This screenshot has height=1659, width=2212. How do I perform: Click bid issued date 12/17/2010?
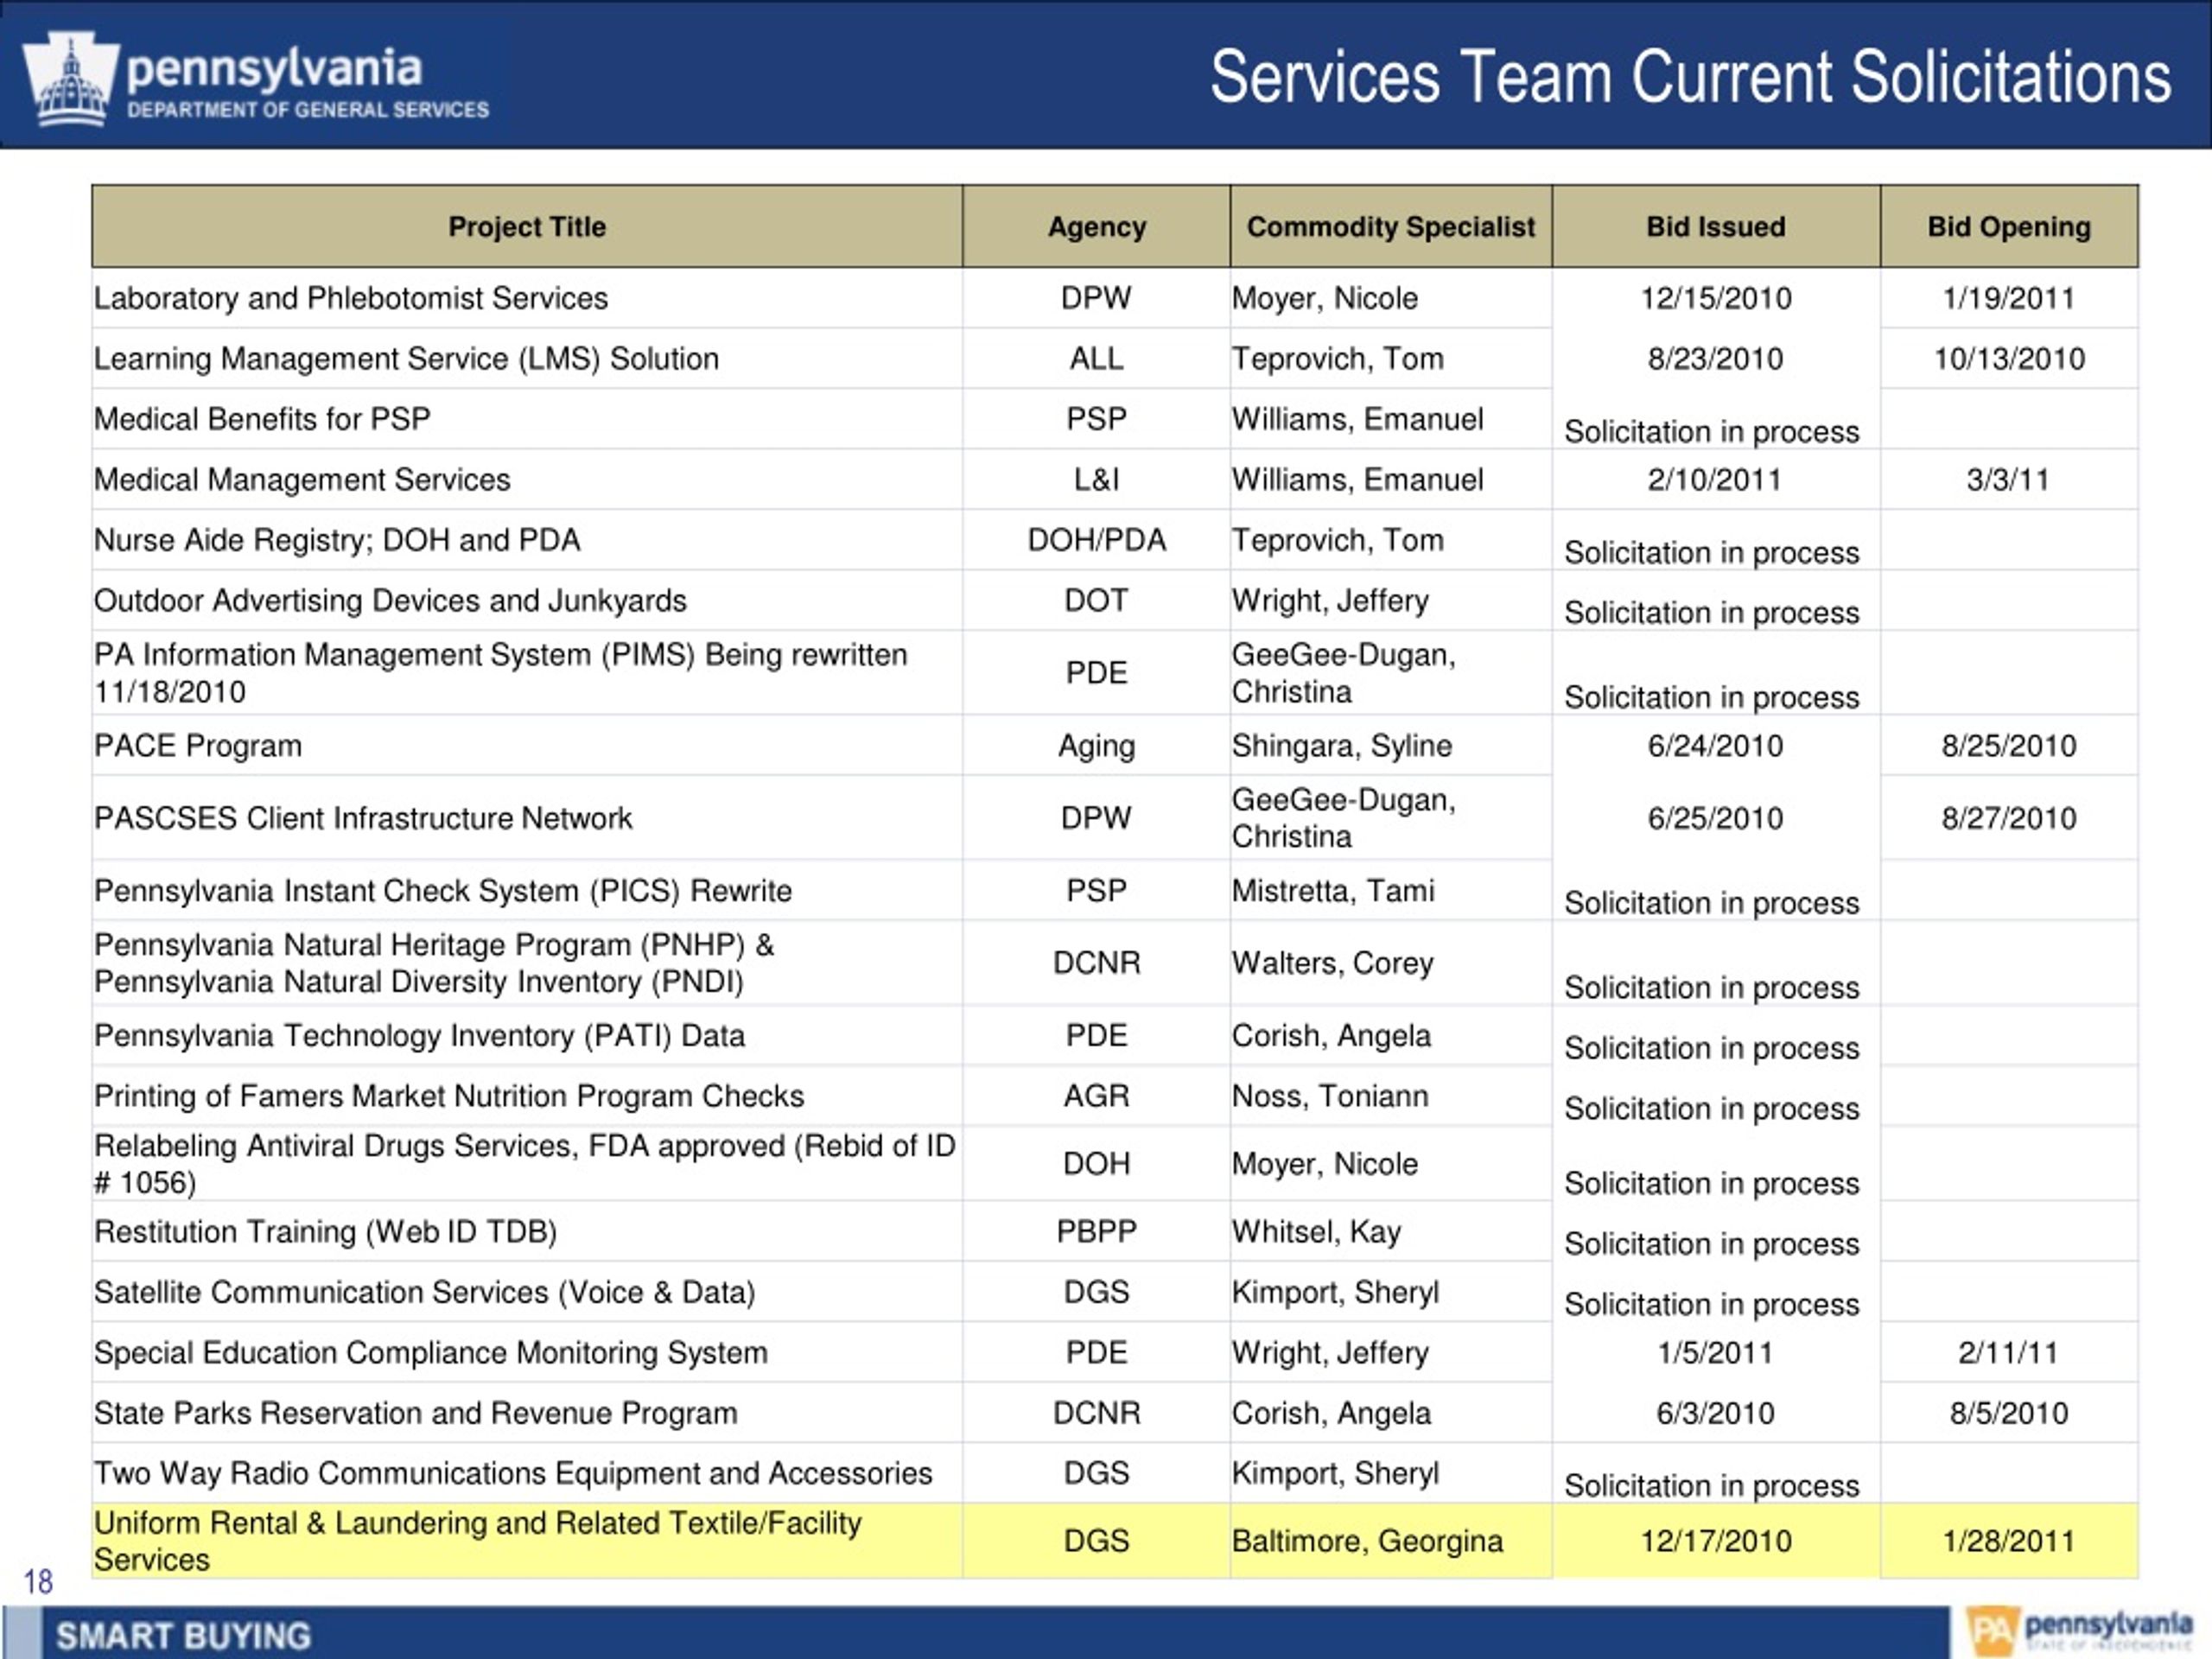coord(1716,1541)
